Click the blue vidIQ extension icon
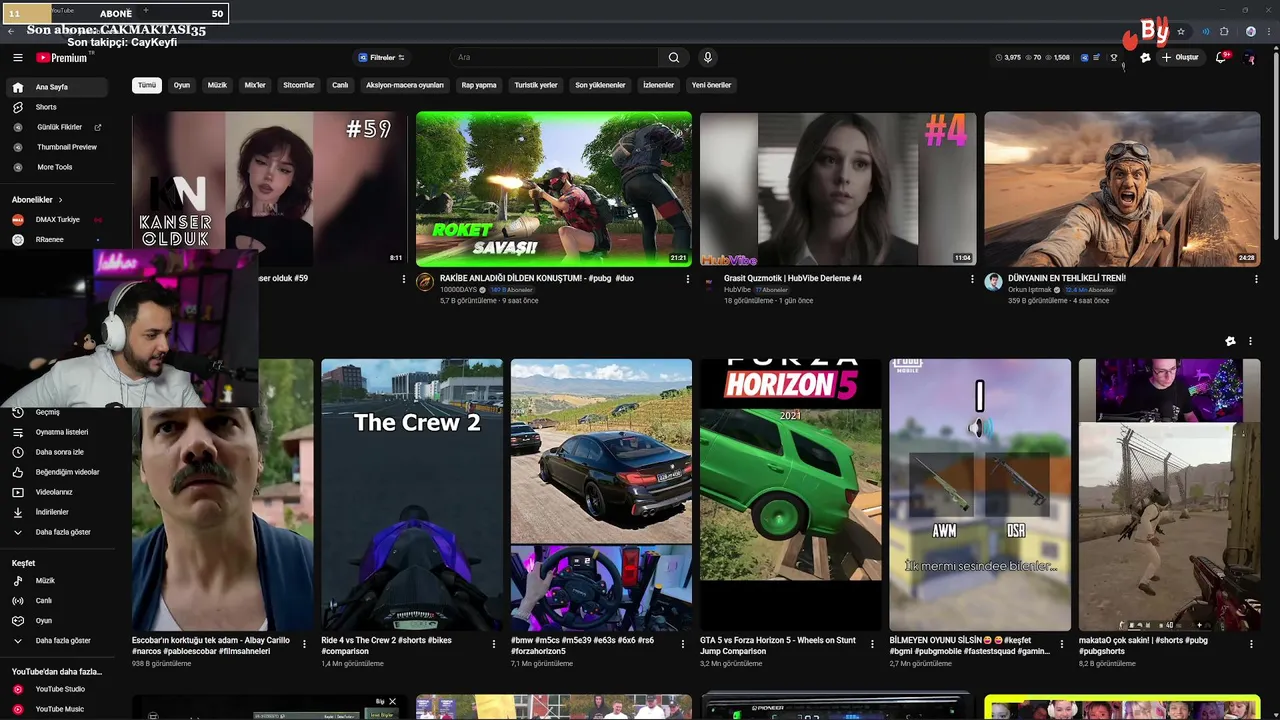1280x720 pixels. [1085, 58]
